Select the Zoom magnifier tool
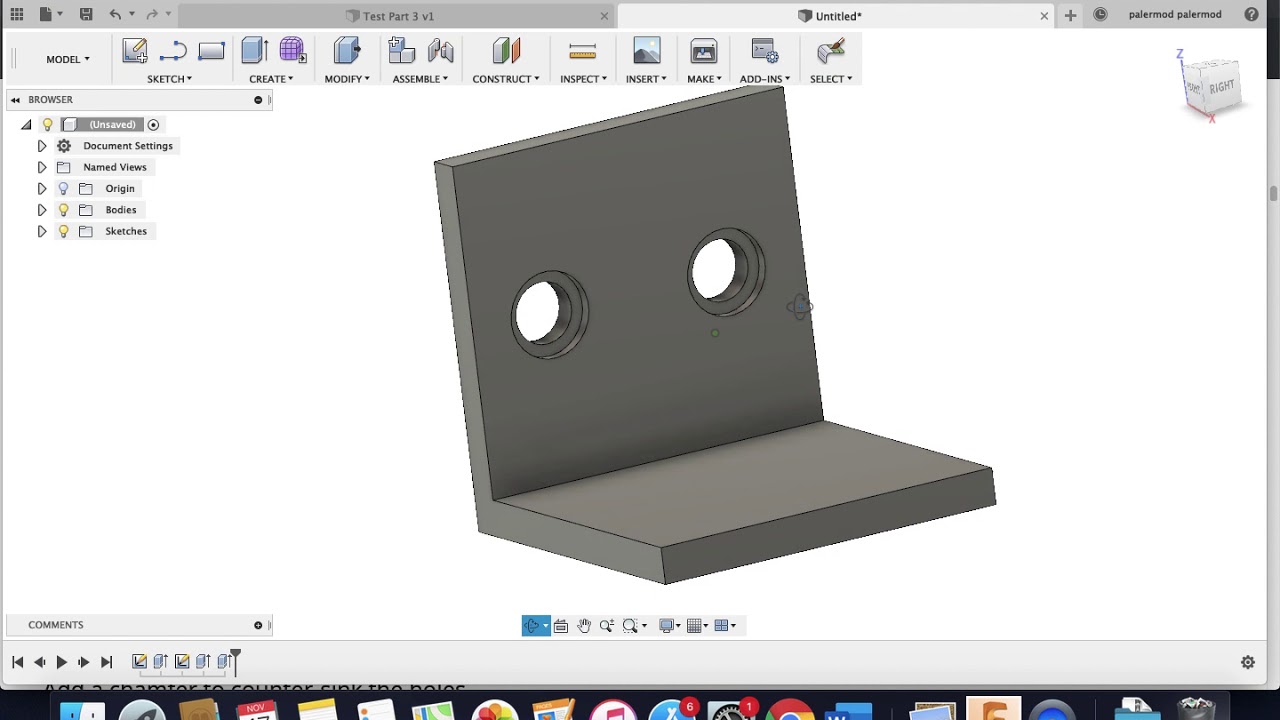 click(x=606, y=626)
